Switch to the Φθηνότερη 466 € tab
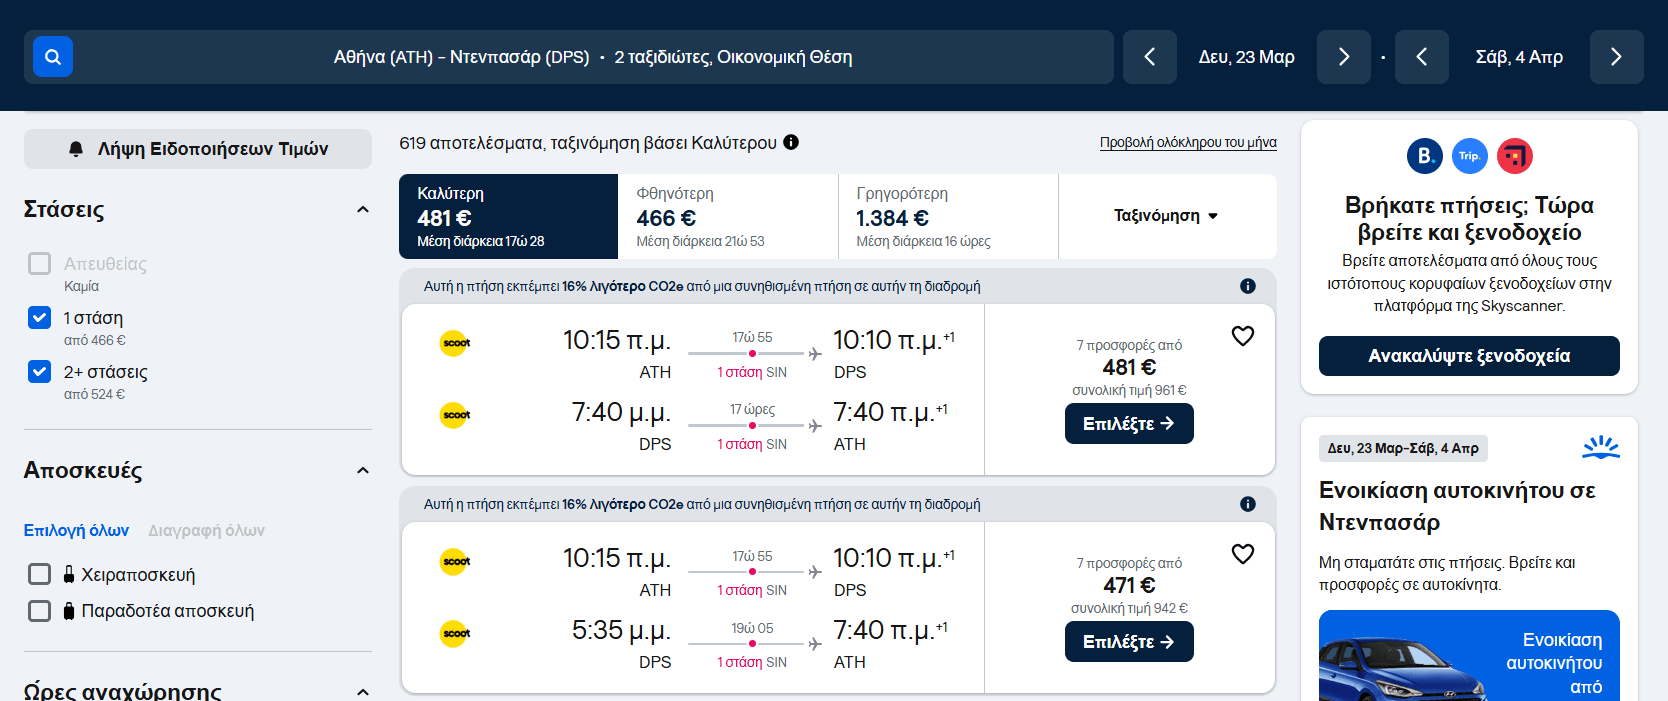 coord(727,216)
